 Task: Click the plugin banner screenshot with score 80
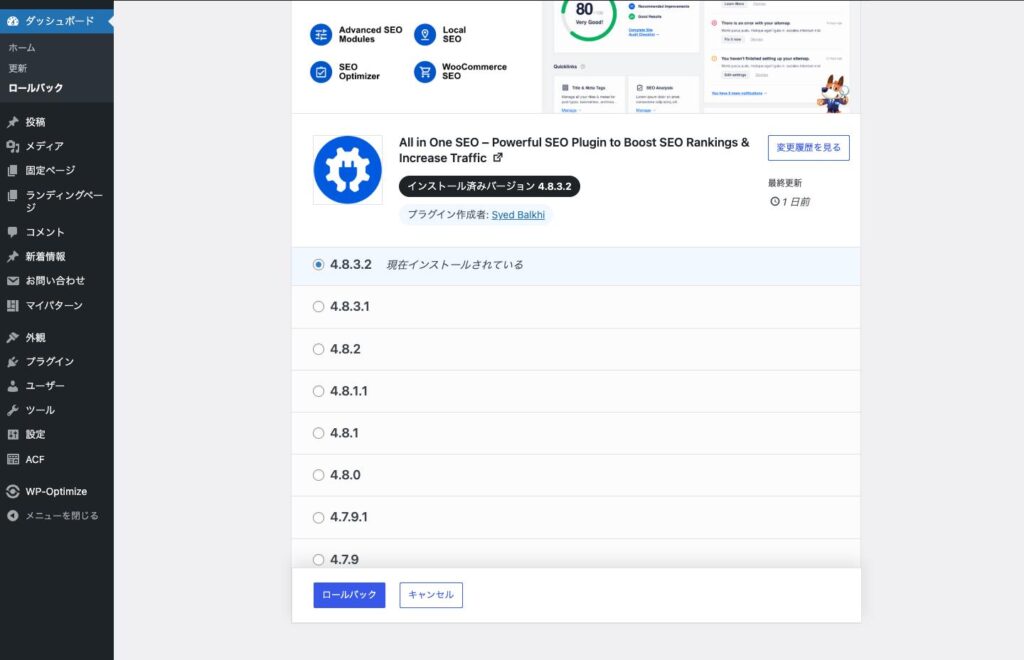pos(701,57)
